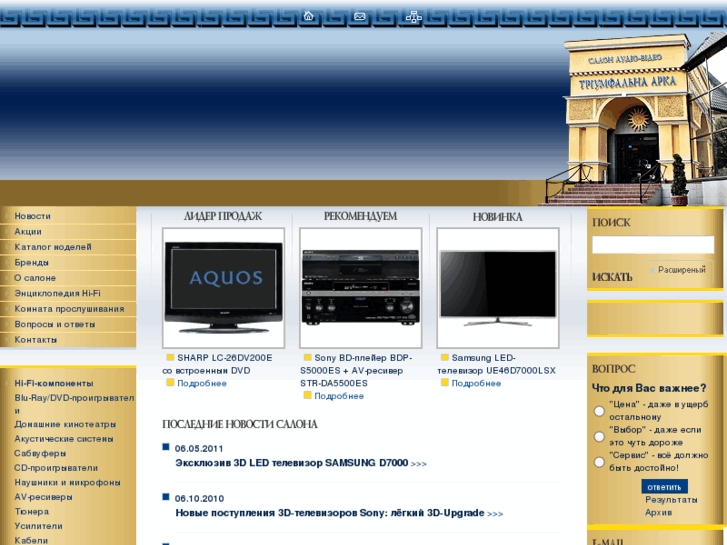Click the ИСКАТЬ search button

click(x=612, y=277)
